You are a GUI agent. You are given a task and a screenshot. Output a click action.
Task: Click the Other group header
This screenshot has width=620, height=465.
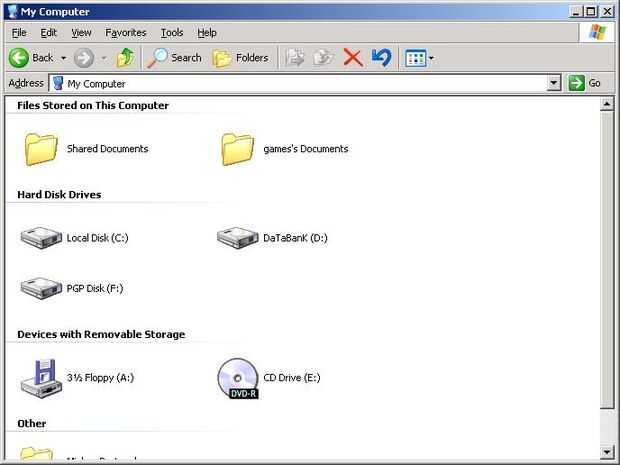[32, 423]
